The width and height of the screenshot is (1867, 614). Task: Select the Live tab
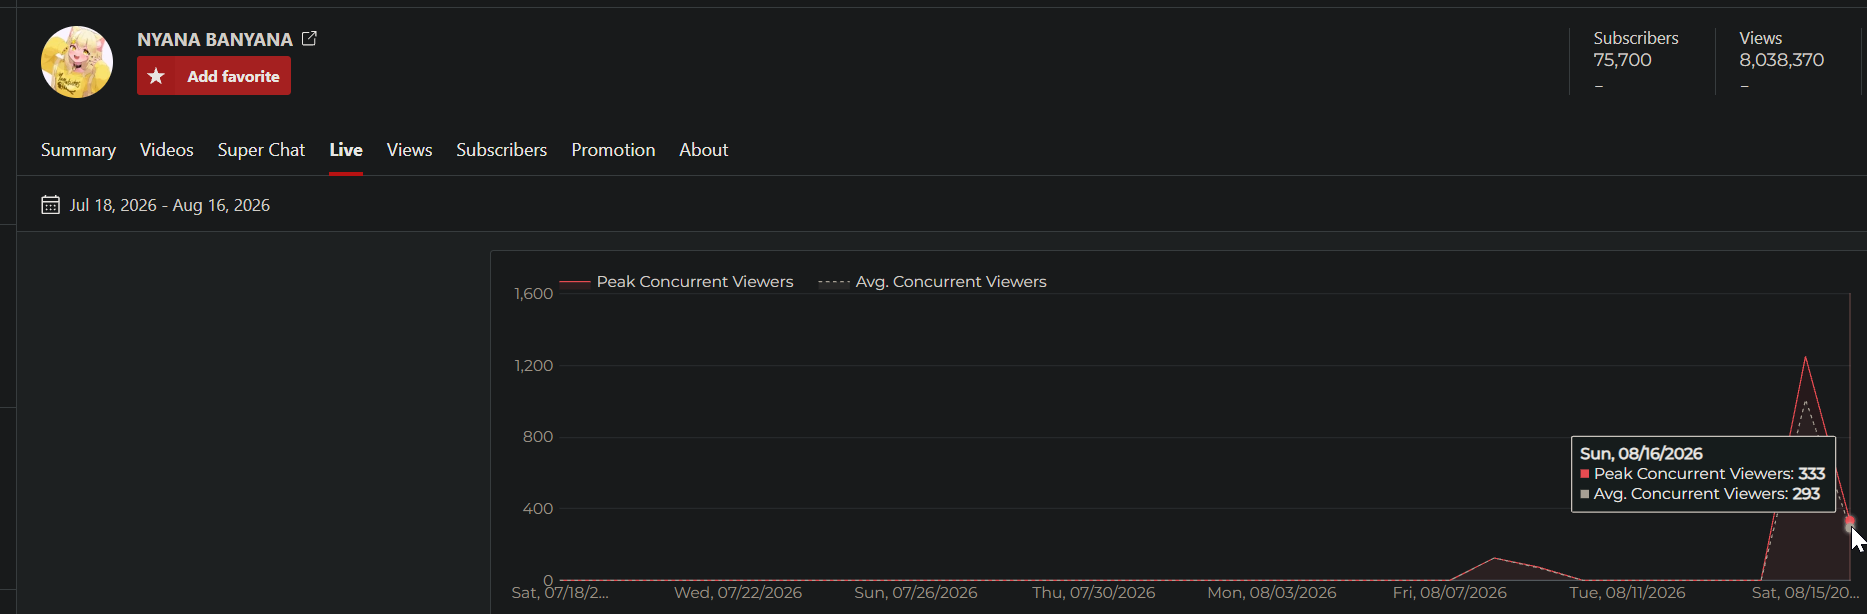(x=346, y=150)
